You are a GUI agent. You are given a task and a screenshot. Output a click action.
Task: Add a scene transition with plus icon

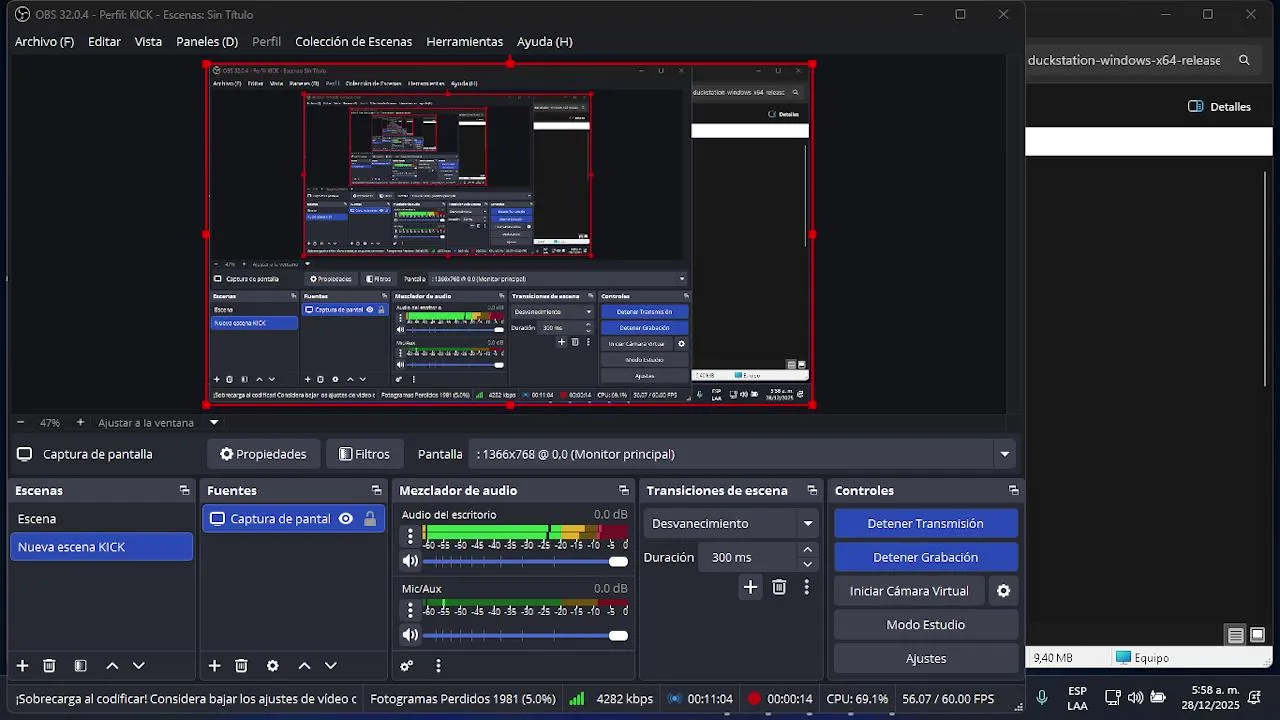click(750, 587)
